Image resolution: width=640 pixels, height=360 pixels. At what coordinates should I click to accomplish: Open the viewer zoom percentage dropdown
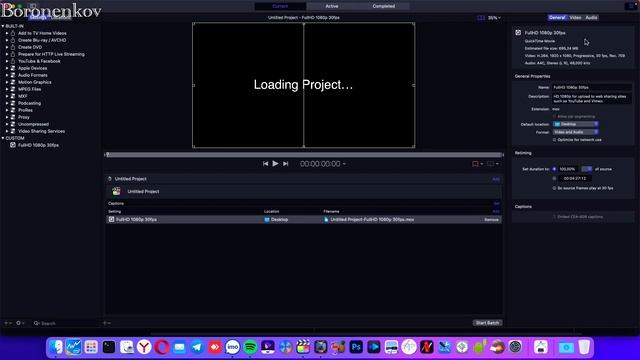pos(494,18)
